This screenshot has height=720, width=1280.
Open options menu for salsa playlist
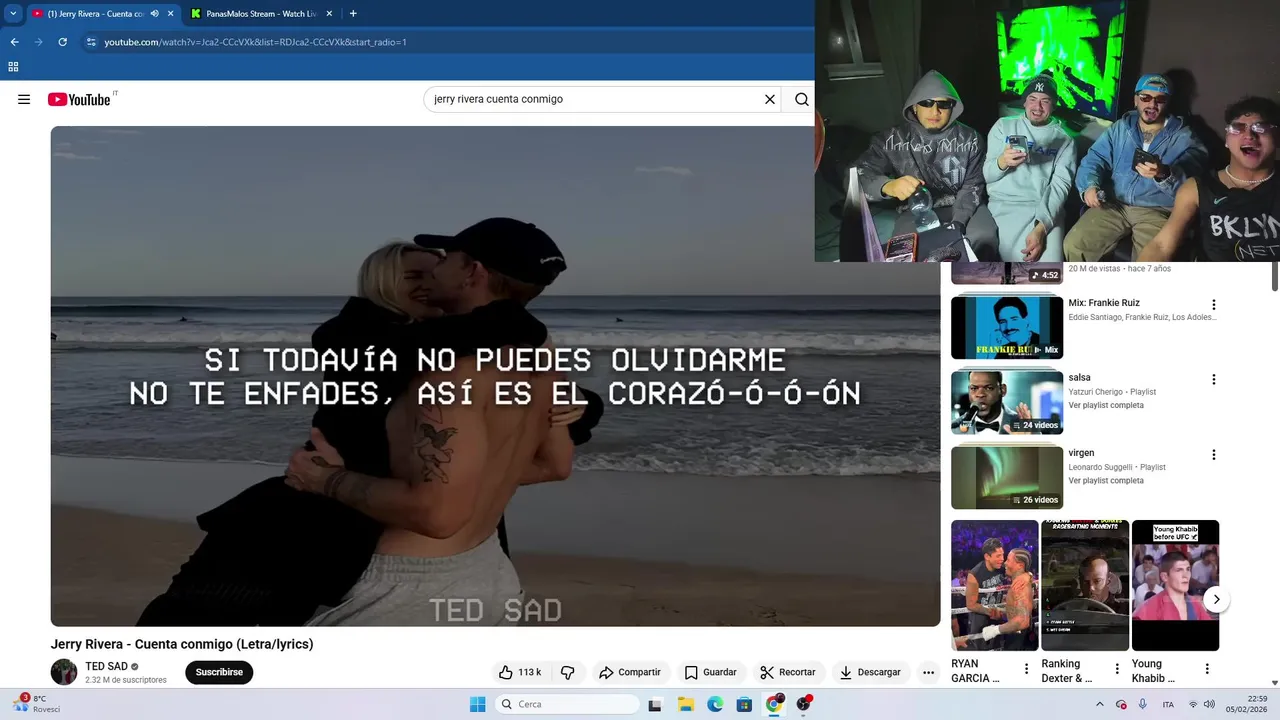[x=1214, y=380]
